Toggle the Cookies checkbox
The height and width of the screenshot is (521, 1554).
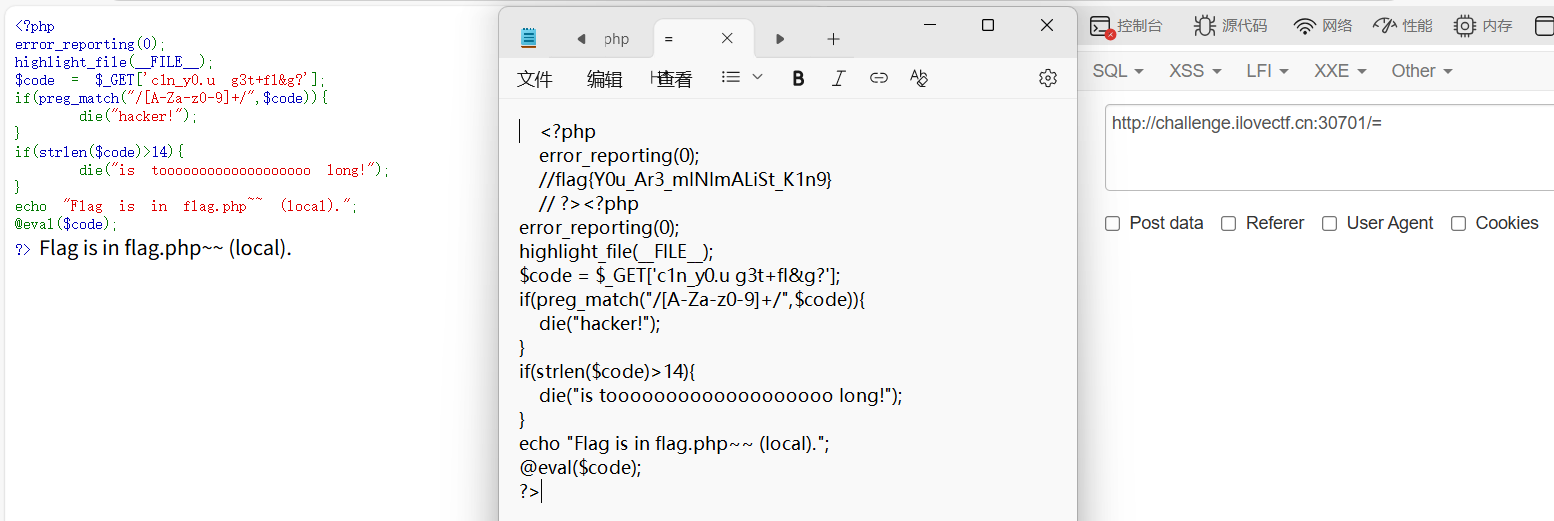point(1458,223)
